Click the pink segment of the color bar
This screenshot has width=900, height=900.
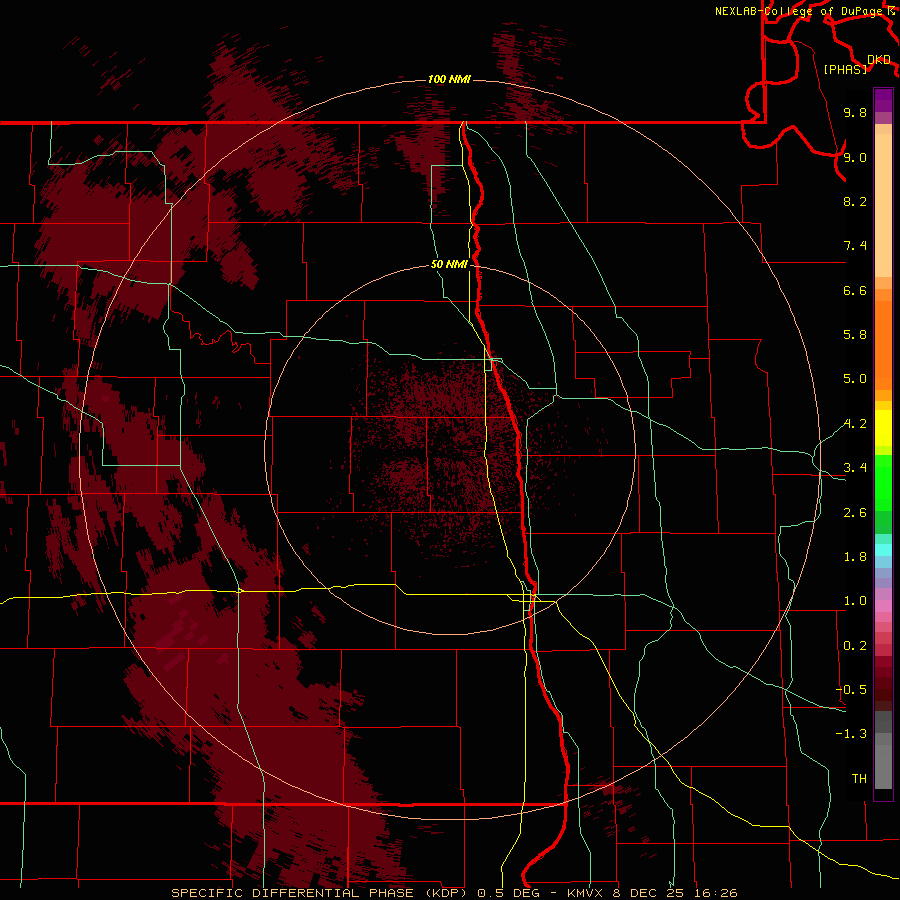883,607
